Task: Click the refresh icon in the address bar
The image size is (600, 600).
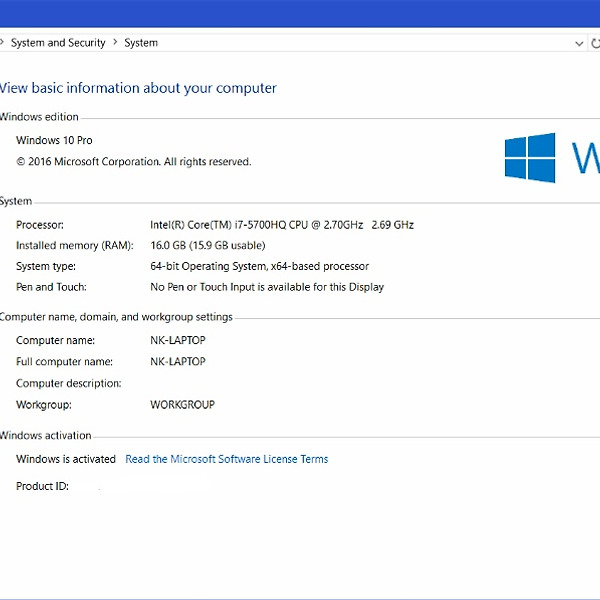Action: pyautogui.click(x=594, y=43)
